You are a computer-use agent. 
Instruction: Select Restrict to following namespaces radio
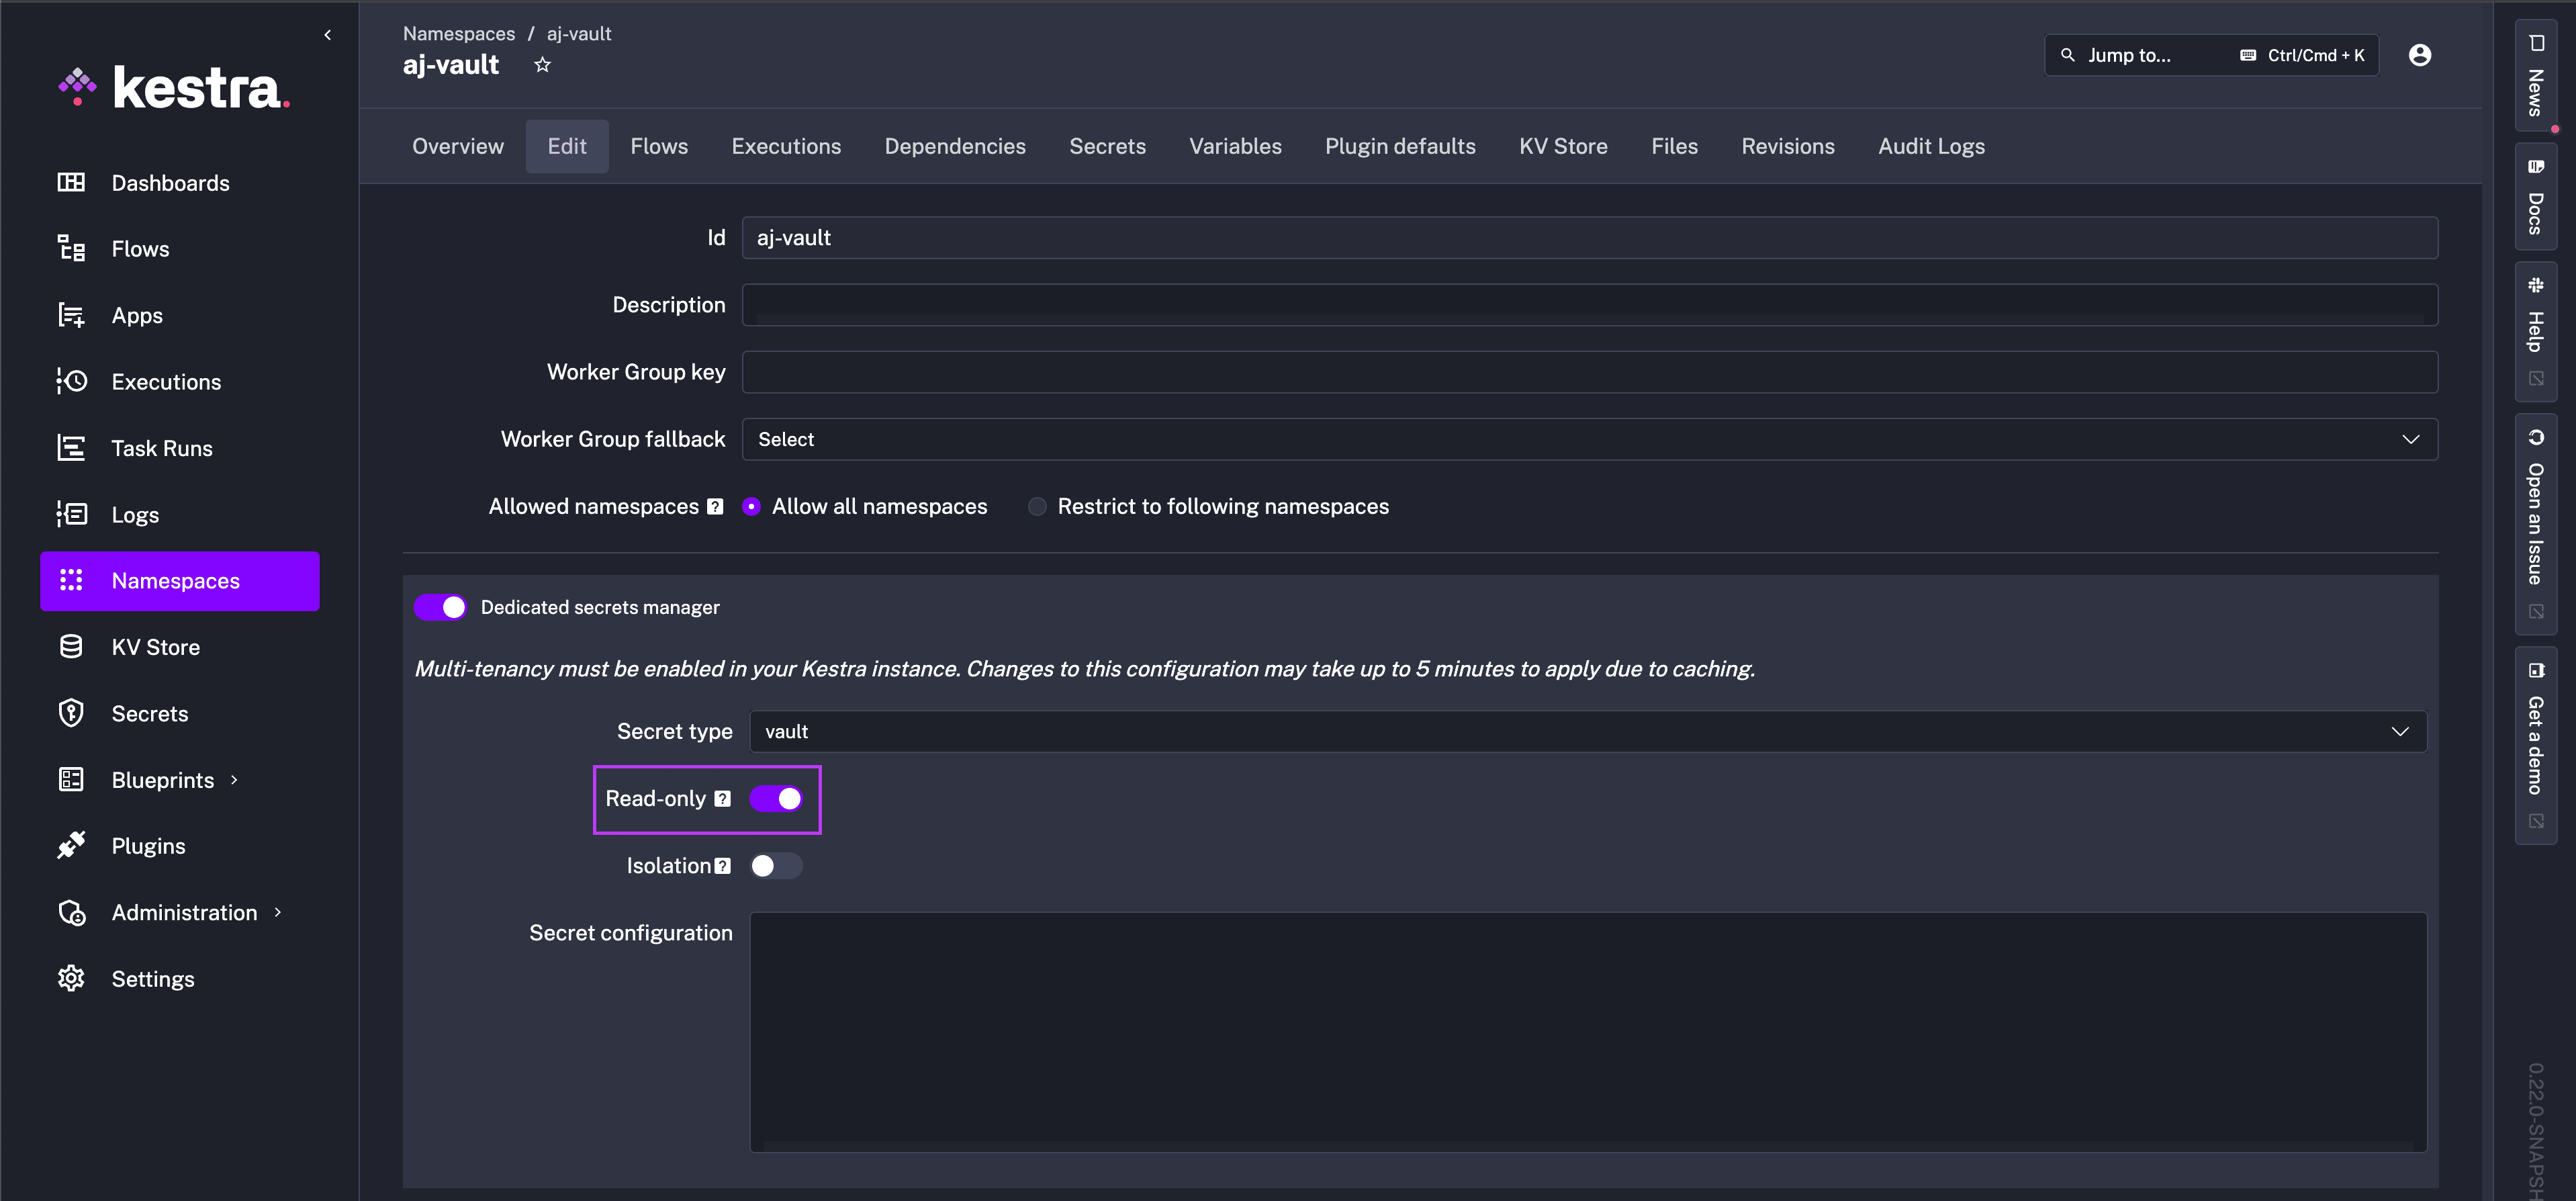pos(1037,507)
